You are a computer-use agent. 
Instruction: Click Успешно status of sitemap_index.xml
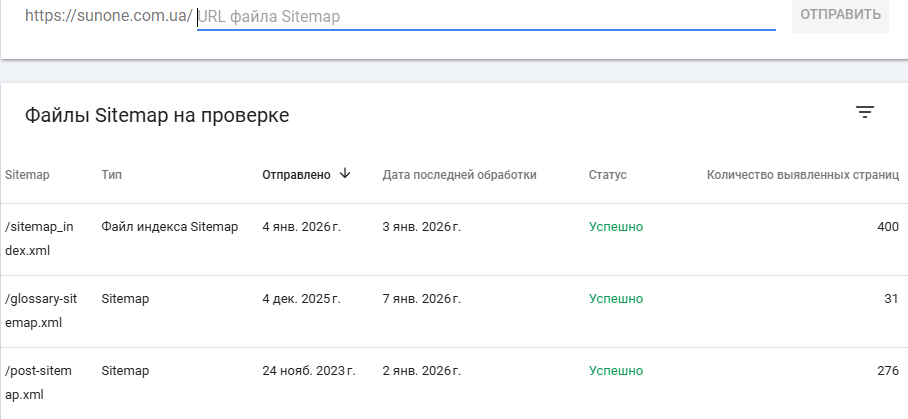click(615, 227)
